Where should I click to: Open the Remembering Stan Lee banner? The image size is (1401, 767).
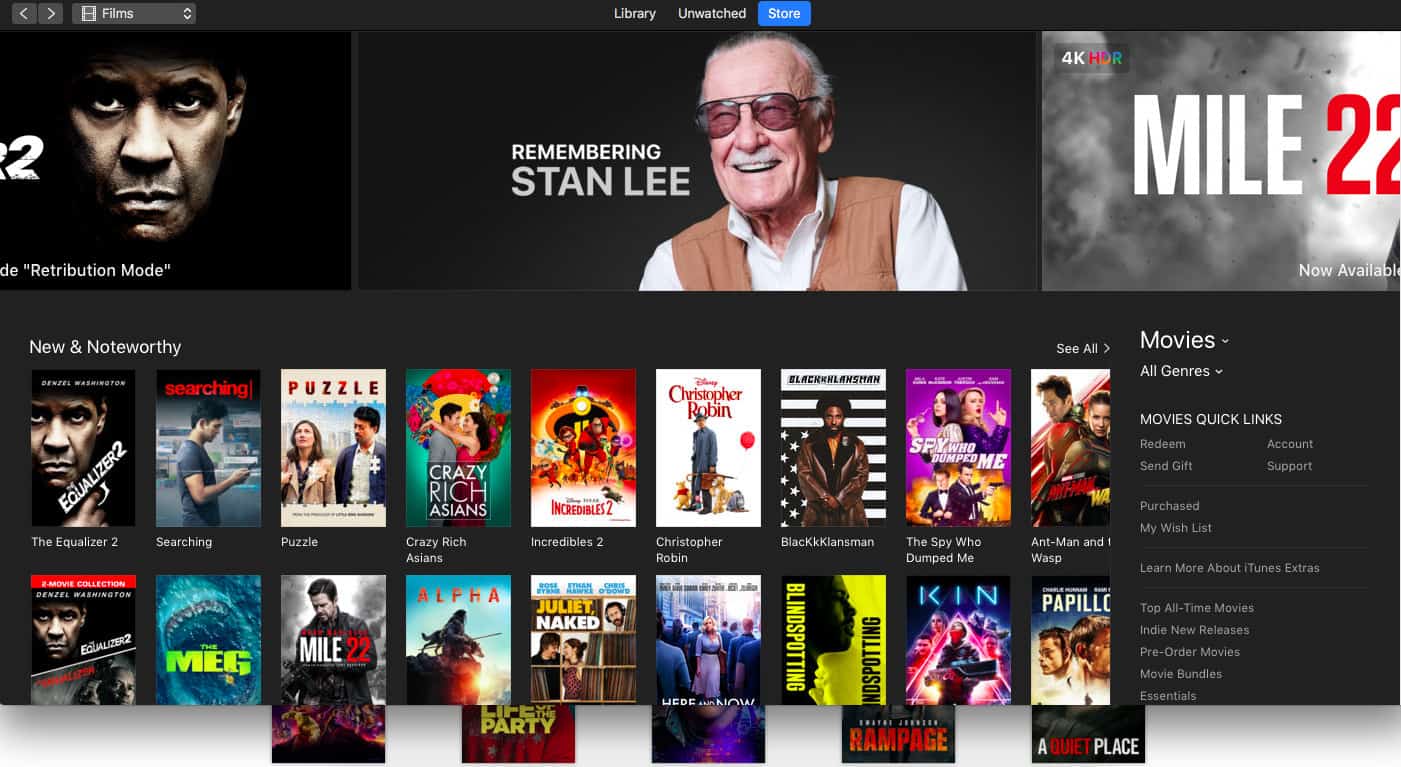[x=697, y=161]
